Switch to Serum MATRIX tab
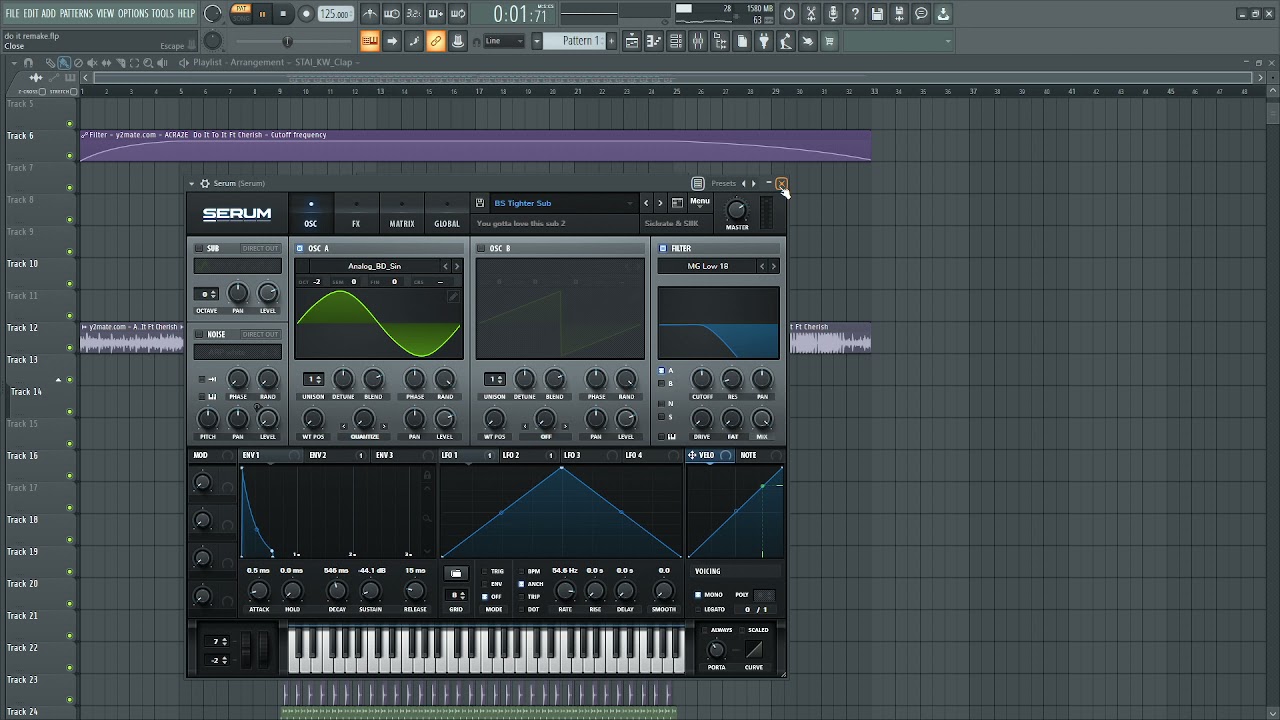Screen dimensions: 1280x720 402,215
